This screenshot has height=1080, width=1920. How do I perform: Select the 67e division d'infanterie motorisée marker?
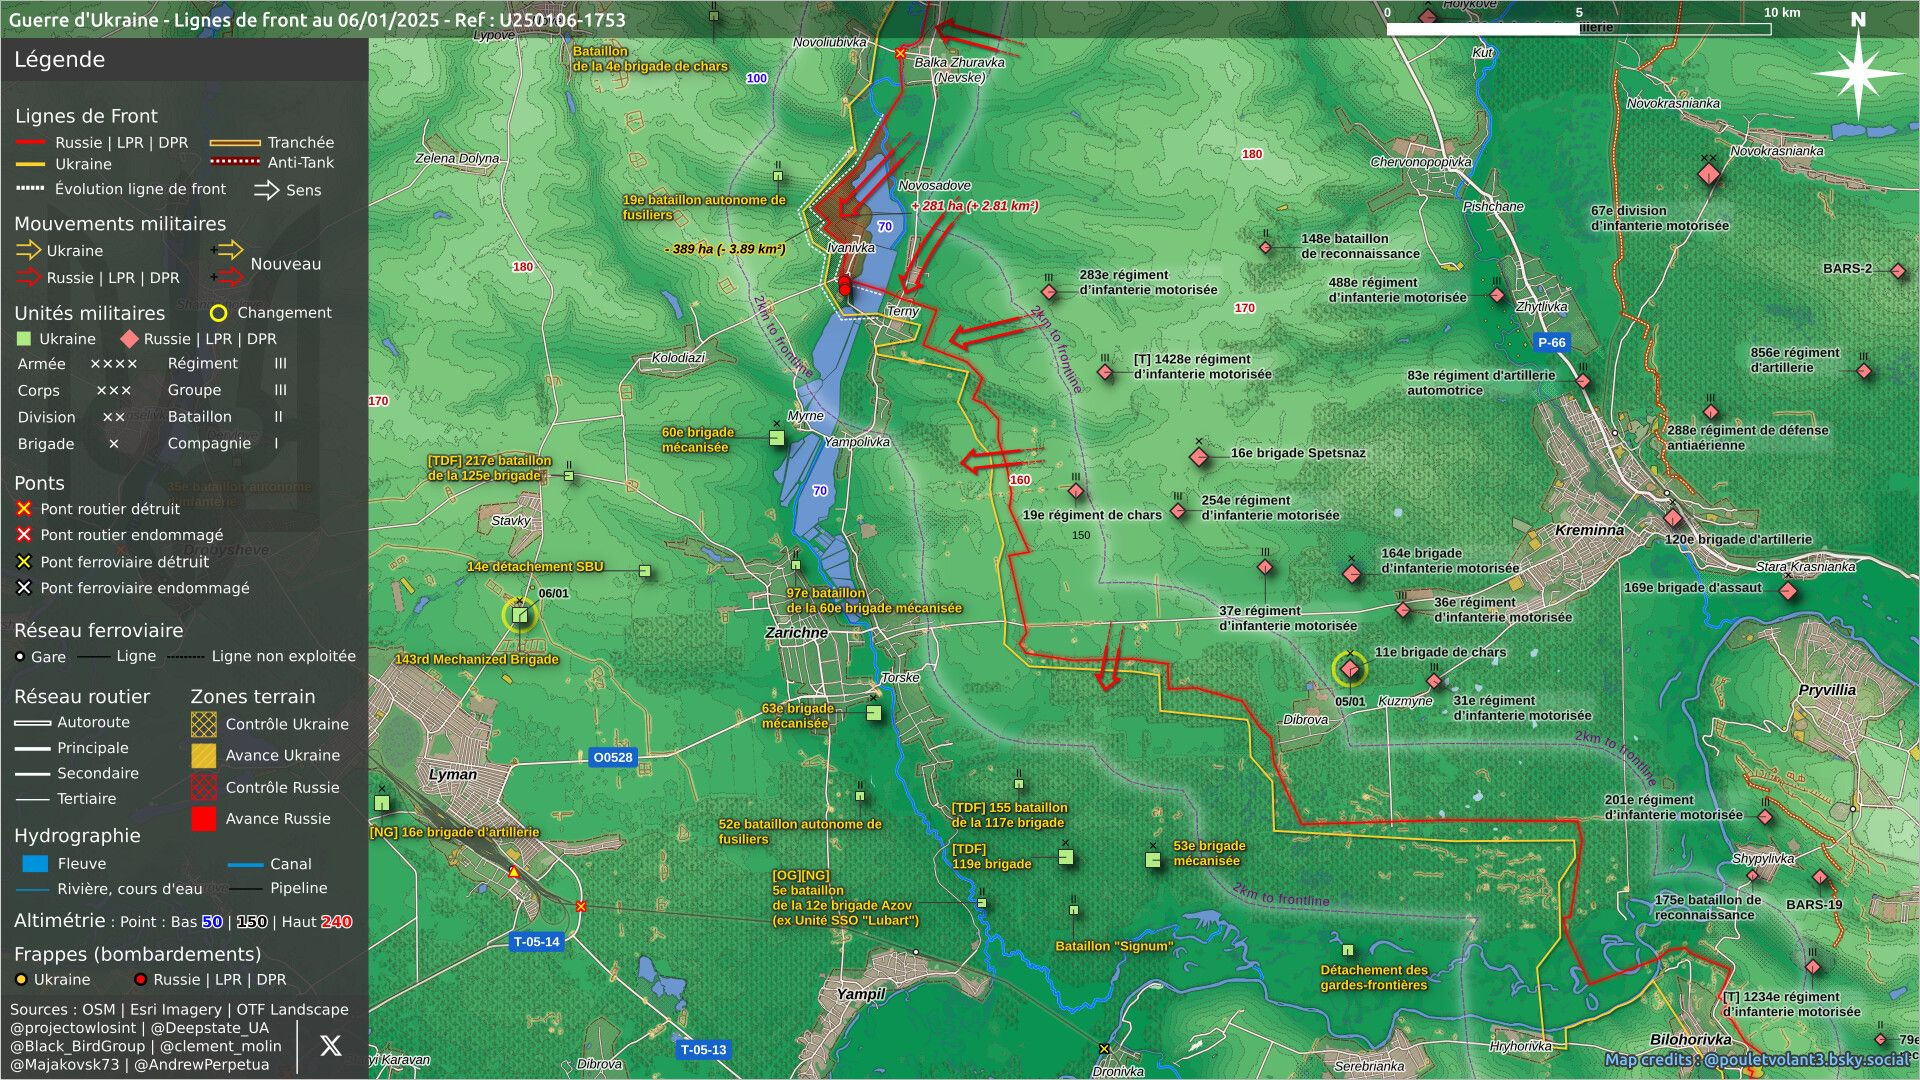click(1709, 174)
